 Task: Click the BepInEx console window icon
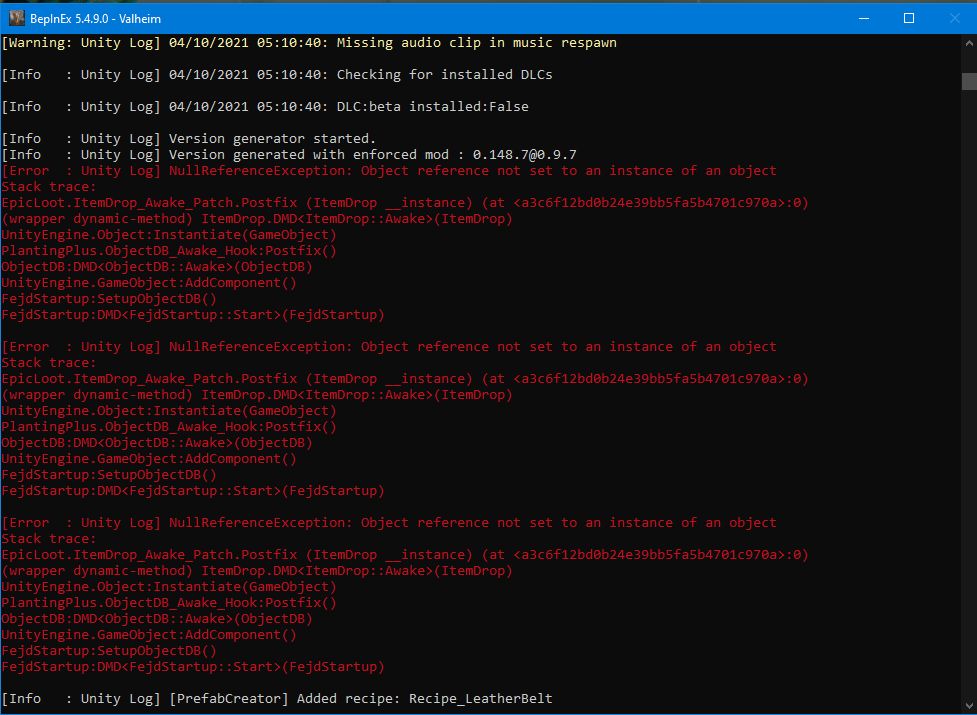pyautogui.click(x=17, y=18)
